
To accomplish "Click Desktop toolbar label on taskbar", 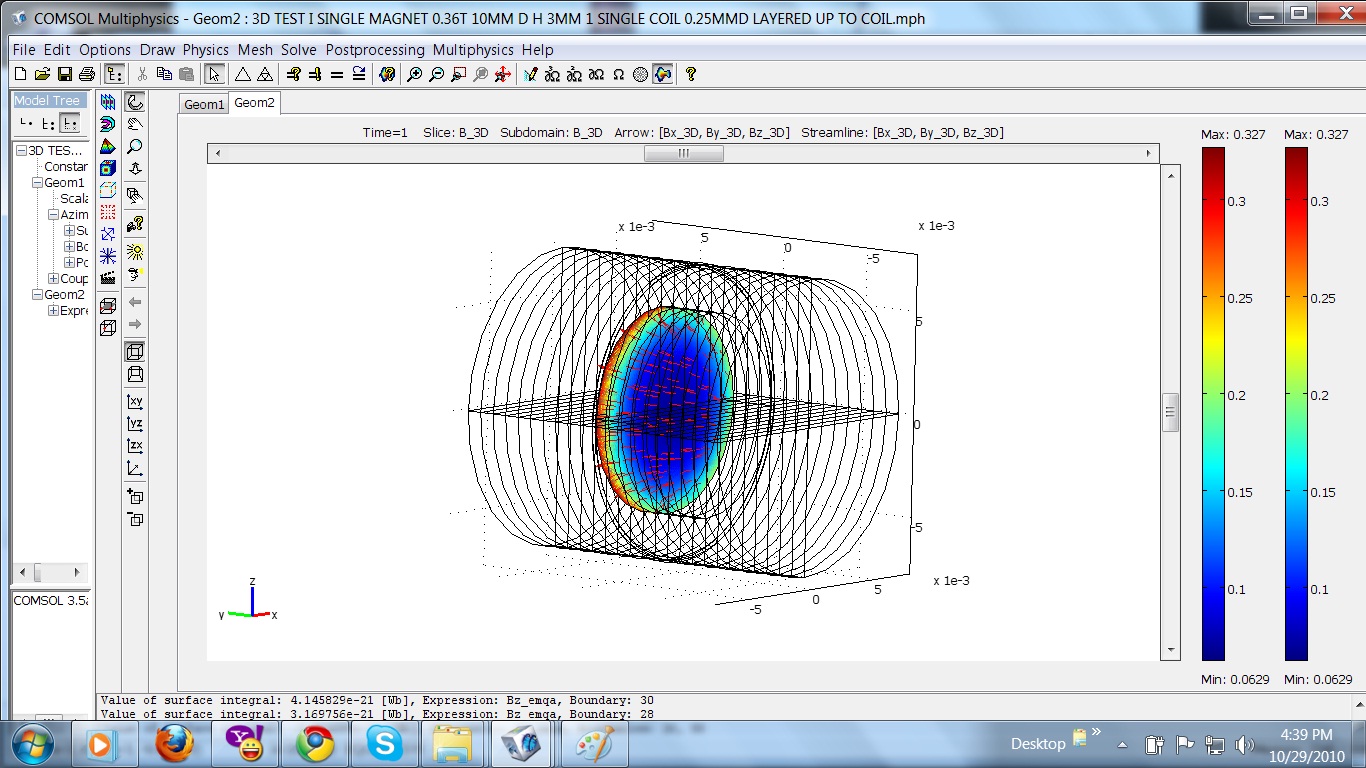I will 1037,744.
